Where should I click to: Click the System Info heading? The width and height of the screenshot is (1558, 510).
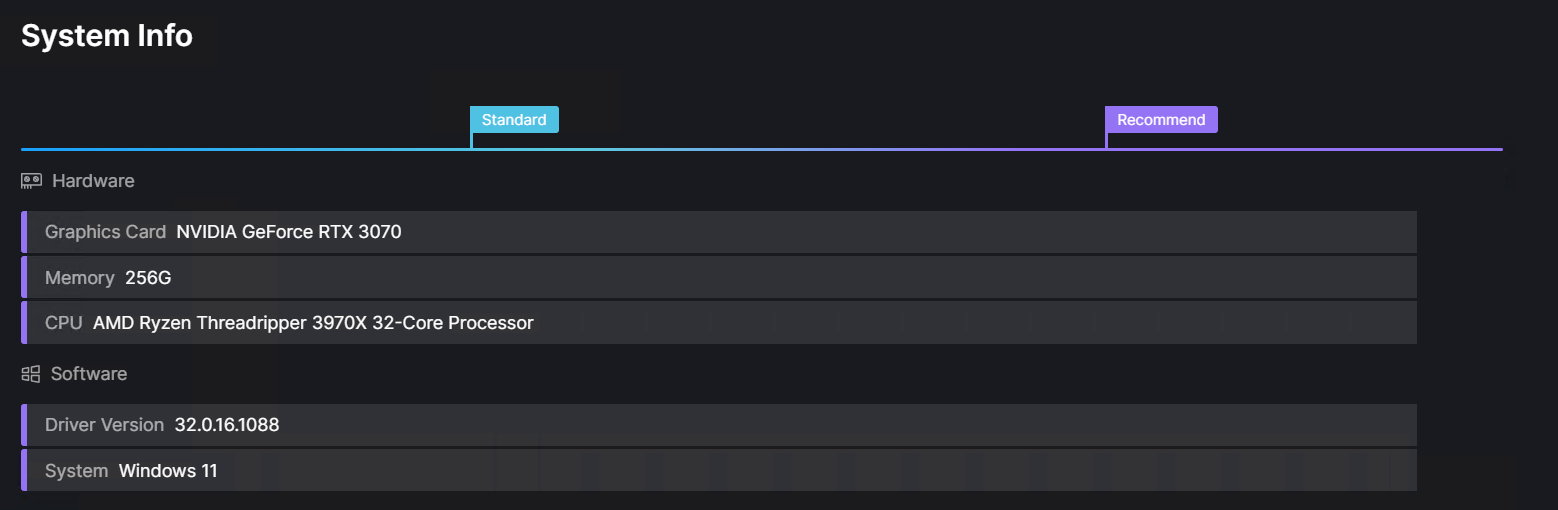click(x=107, y=36)
